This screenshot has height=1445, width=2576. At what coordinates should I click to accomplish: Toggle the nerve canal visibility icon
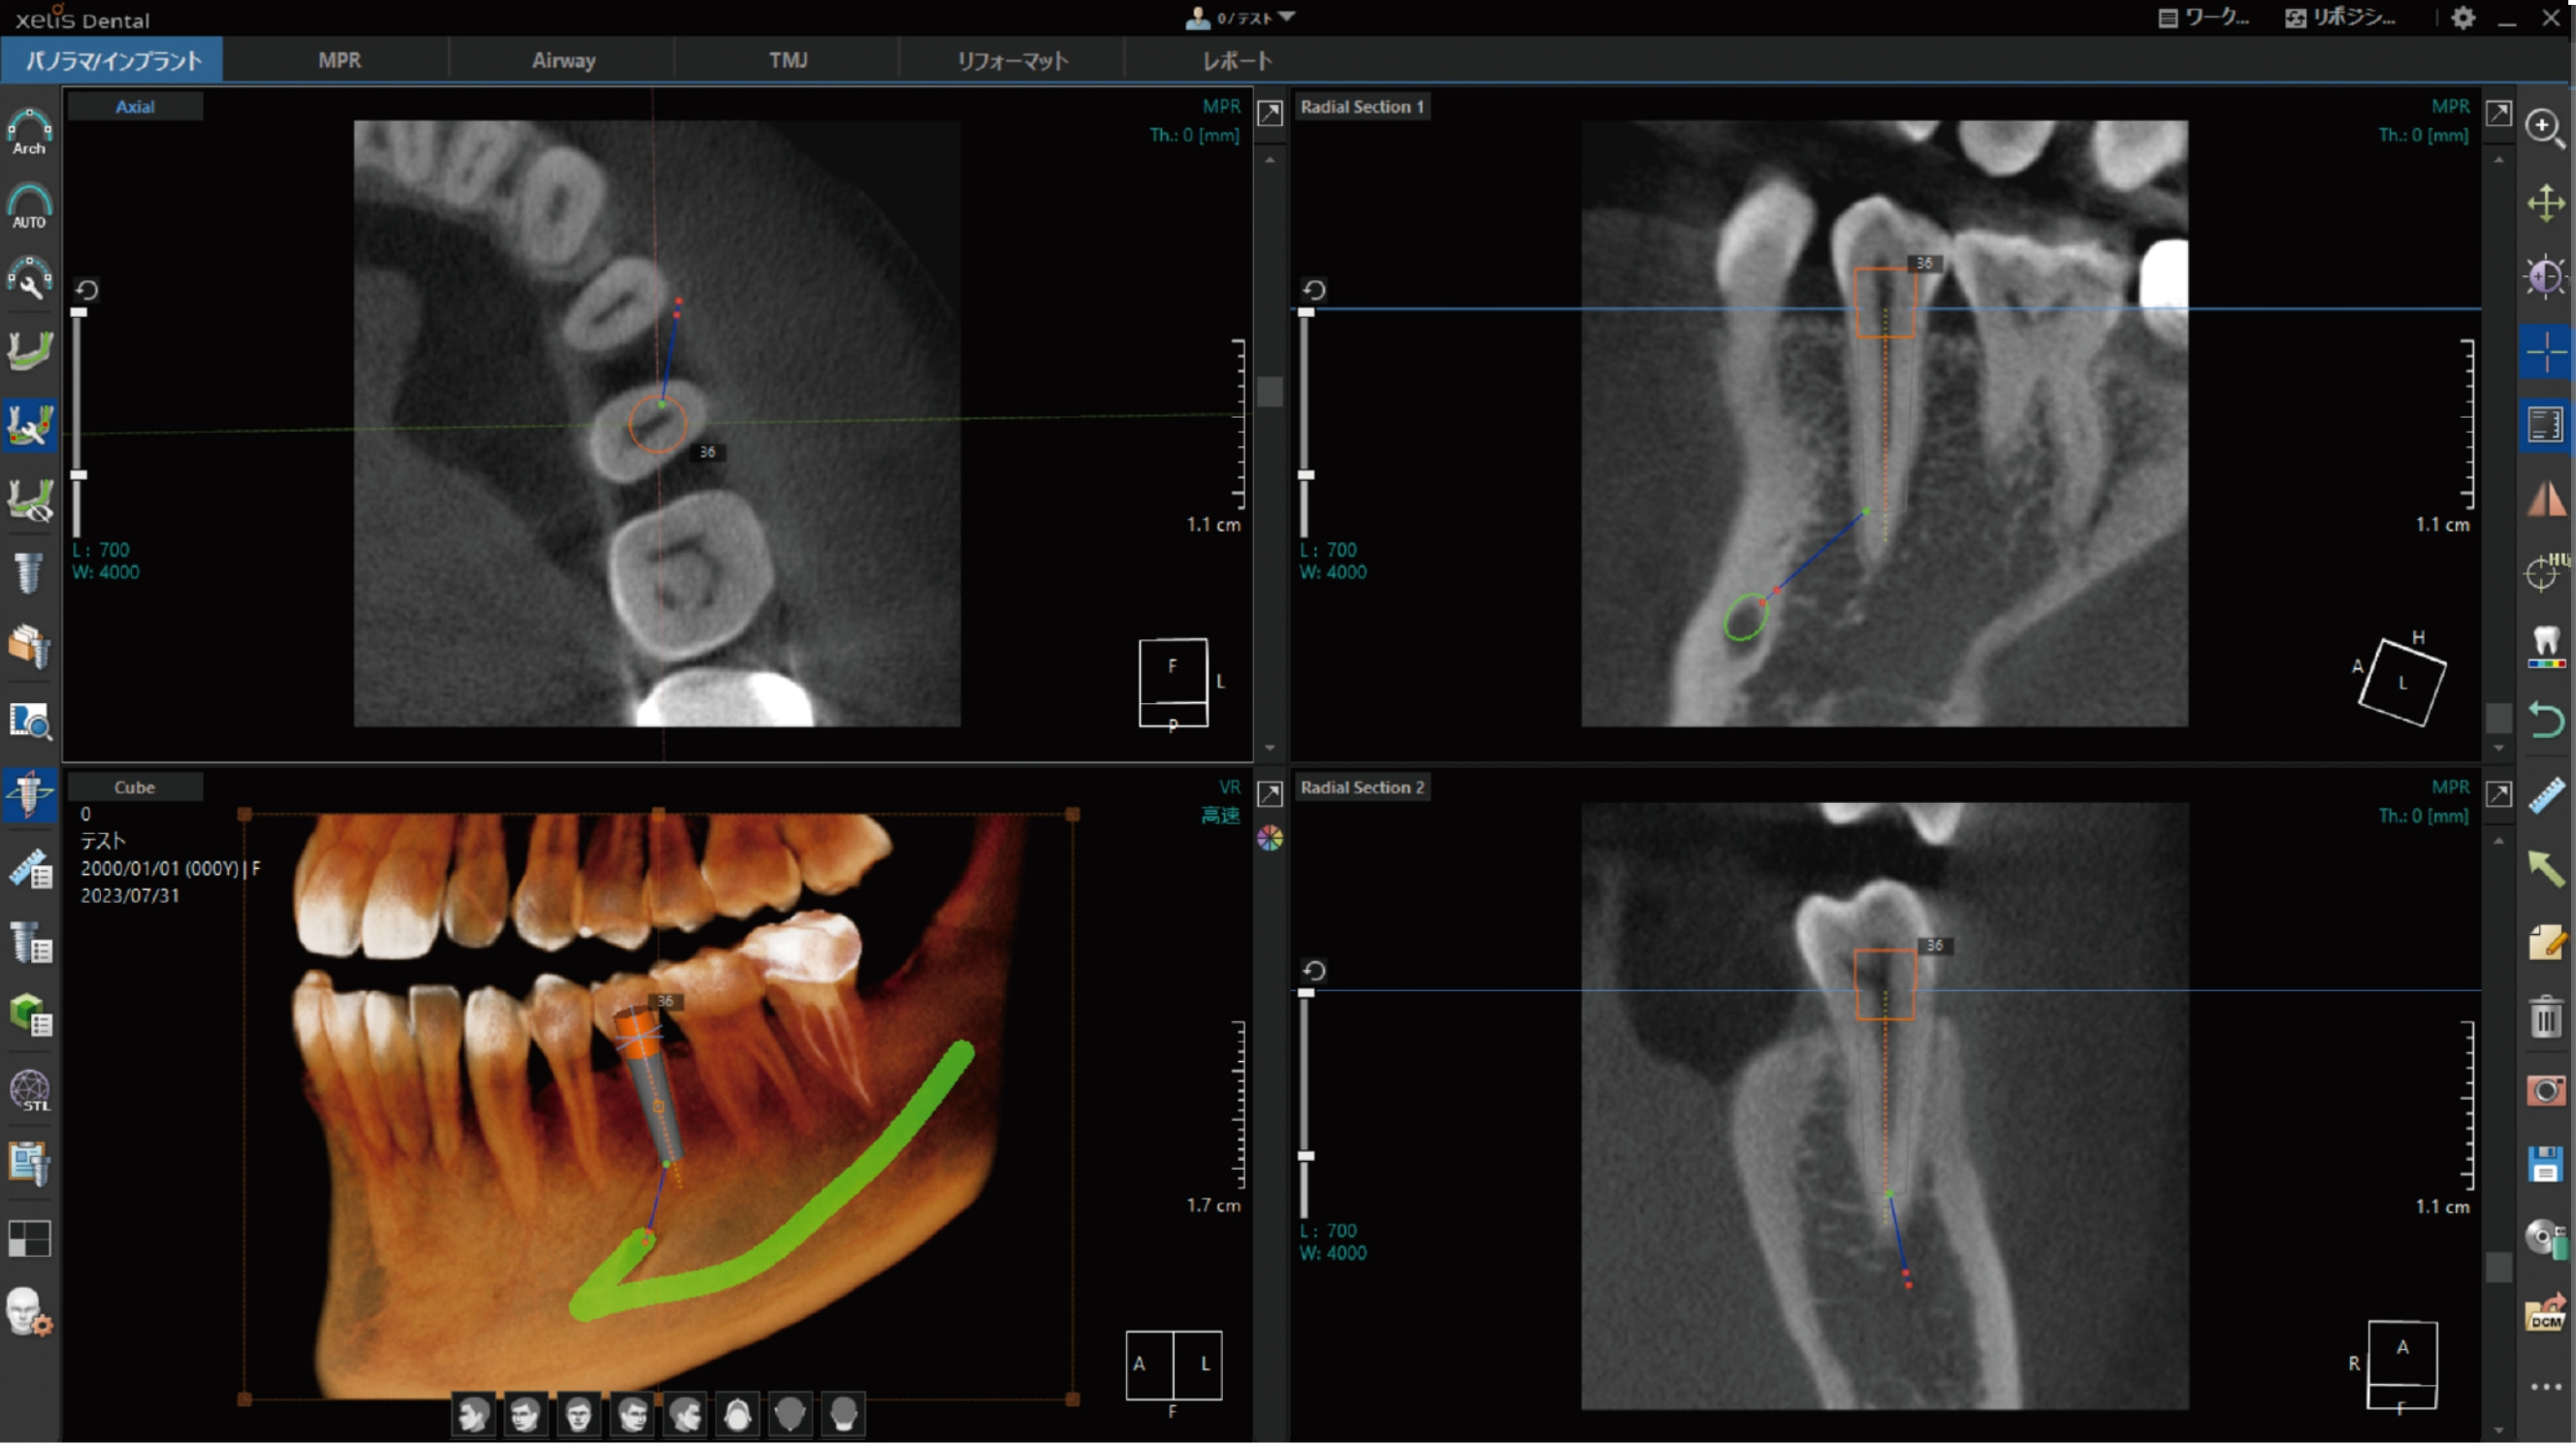point(30,500)
